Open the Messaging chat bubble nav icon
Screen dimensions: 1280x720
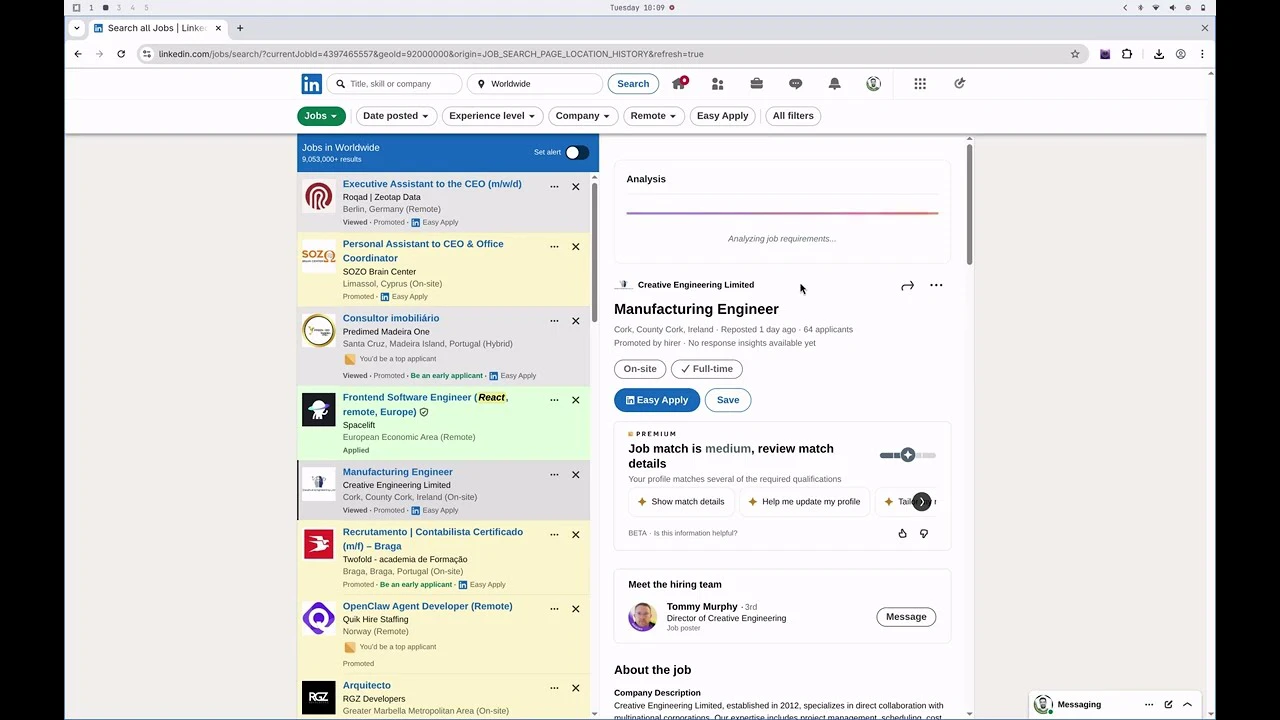[x=796, y=84]
